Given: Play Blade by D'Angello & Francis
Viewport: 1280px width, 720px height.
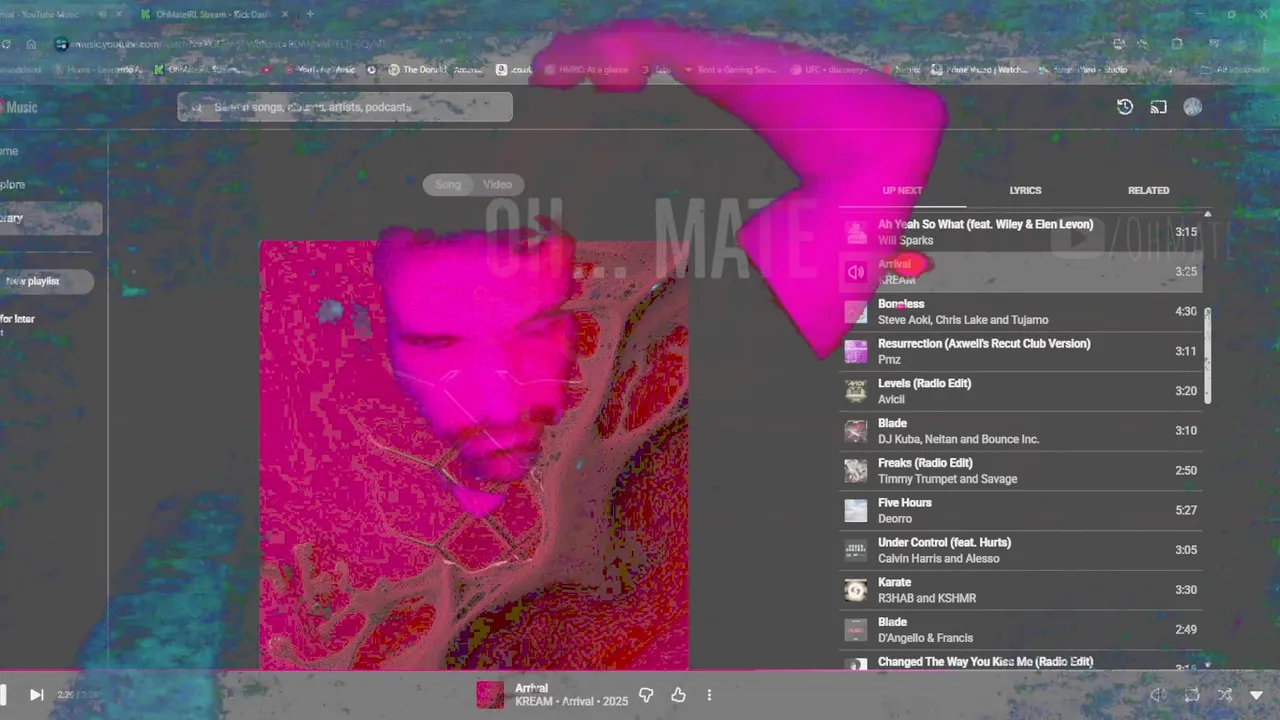Looking at the screenshot, I should (1020, 630).
